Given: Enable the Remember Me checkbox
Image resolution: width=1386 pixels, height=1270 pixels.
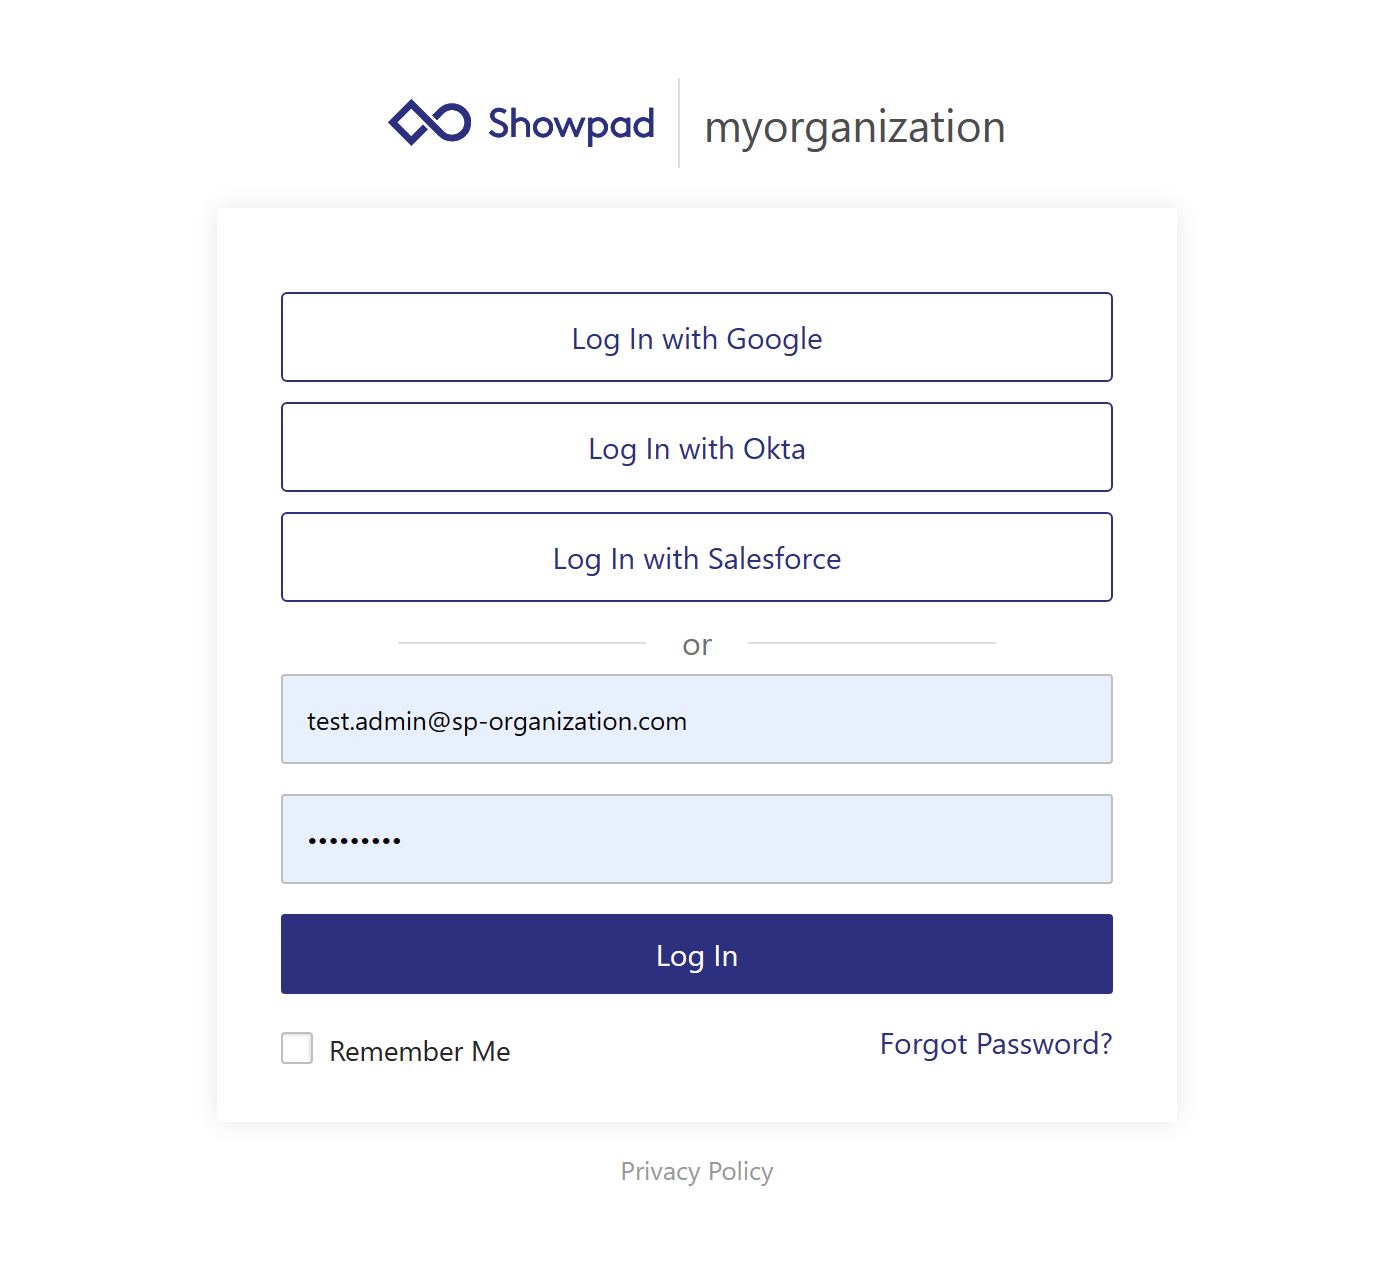Looking at the screenshot, I should coord(296,1048).
